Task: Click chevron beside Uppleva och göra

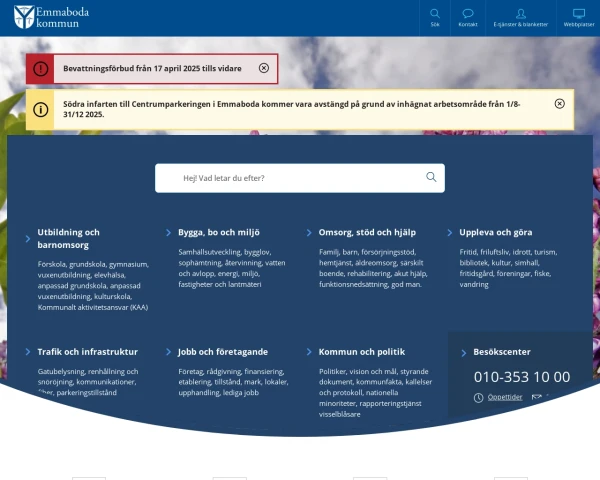Action: click(x=450, y=233)
